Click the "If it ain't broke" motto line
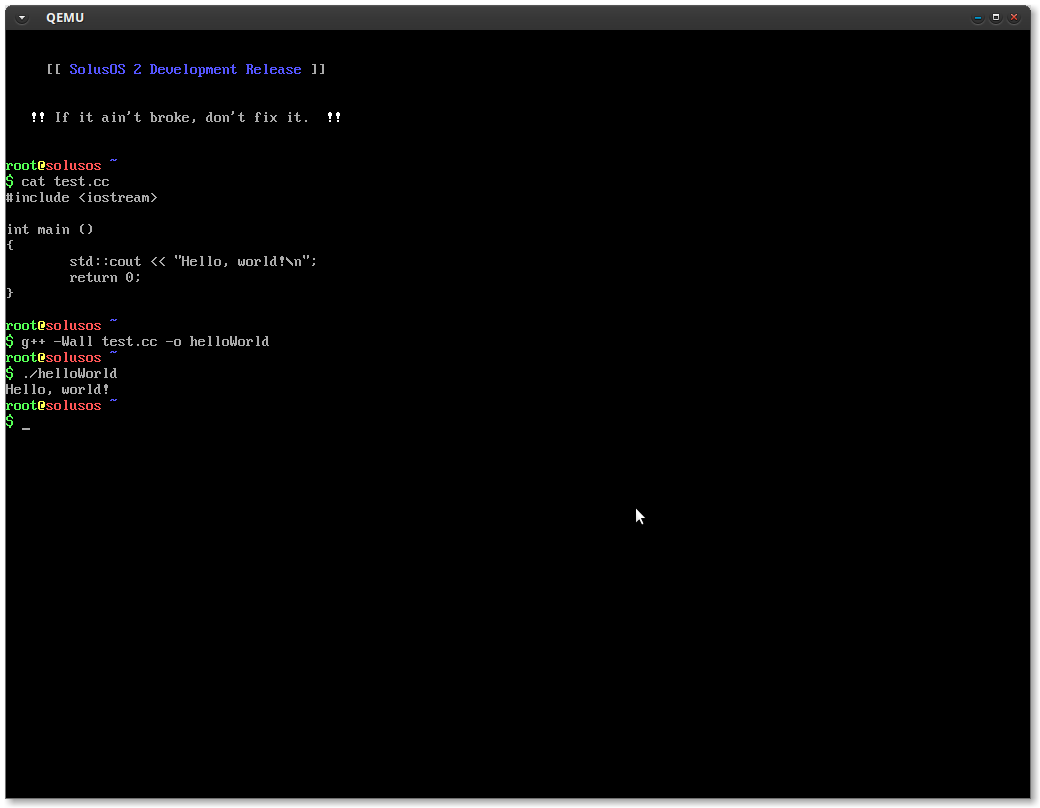The width and height of the screenshot is (1040, 808). click(185, 118)
